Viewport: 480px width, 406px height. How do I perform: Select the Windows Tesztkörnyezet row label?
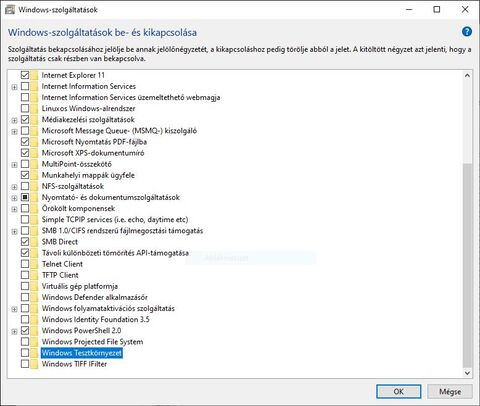(82, 353)
